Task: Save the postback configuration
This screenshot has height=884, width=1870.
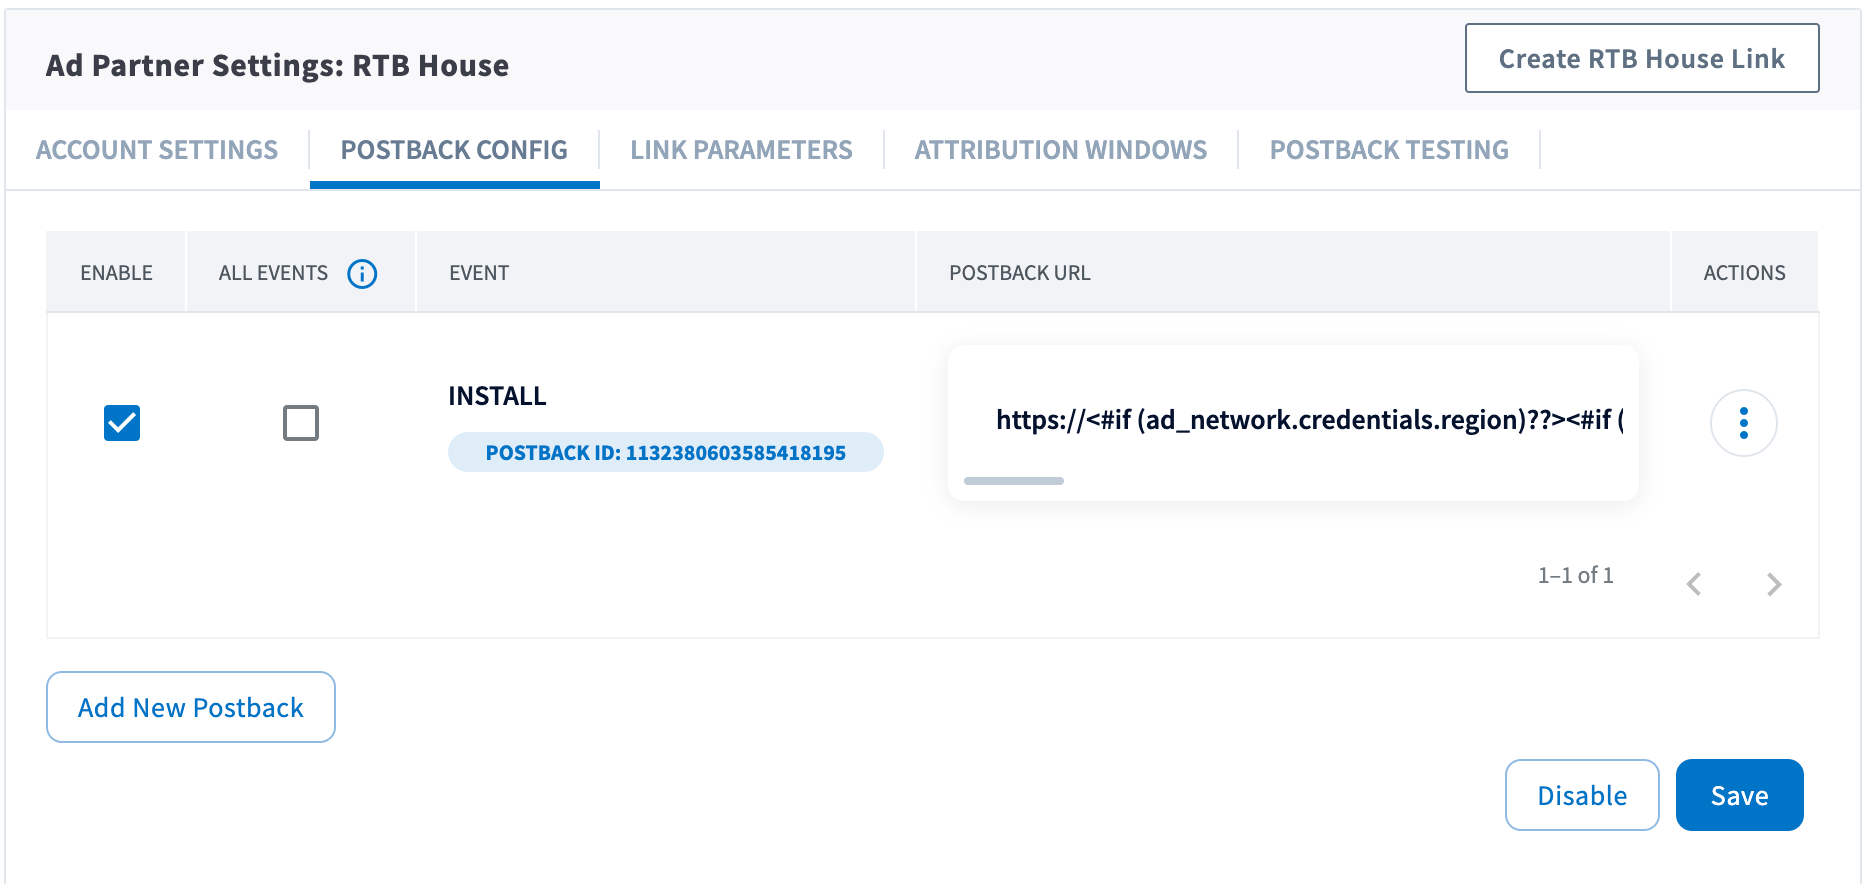Action: click(x=1740, y=795)
